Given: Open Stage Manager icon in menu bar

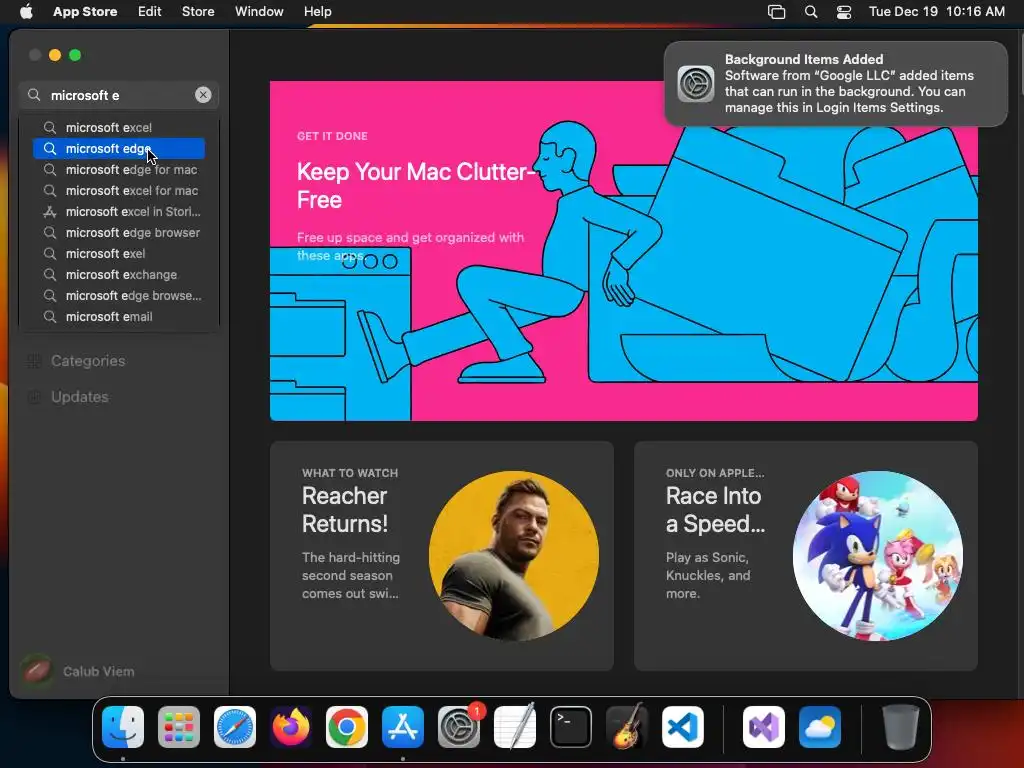Looking at the screenshot, I should (x=776, y=12).
